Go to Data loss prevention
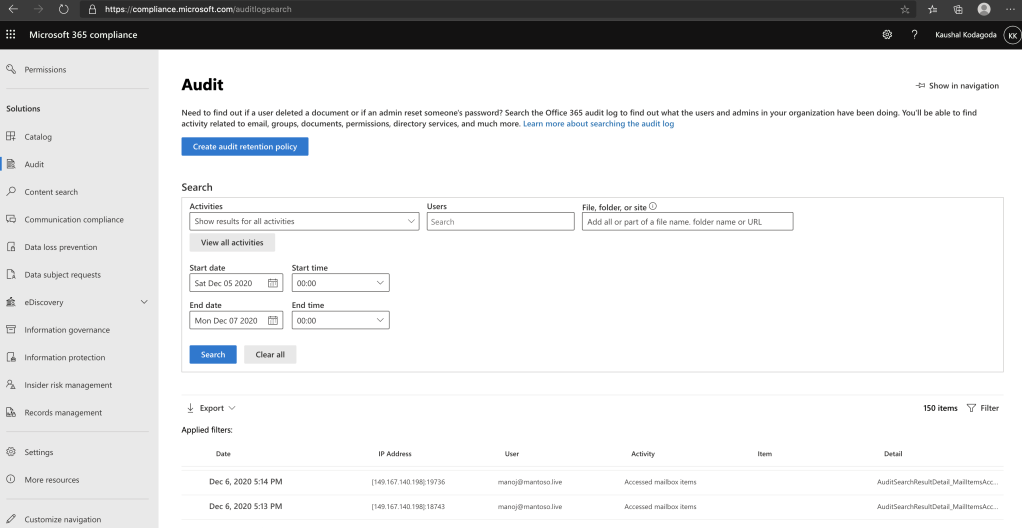Image resolution: width=1022 pixels, height=528 pixels. (x=61, y=247)
